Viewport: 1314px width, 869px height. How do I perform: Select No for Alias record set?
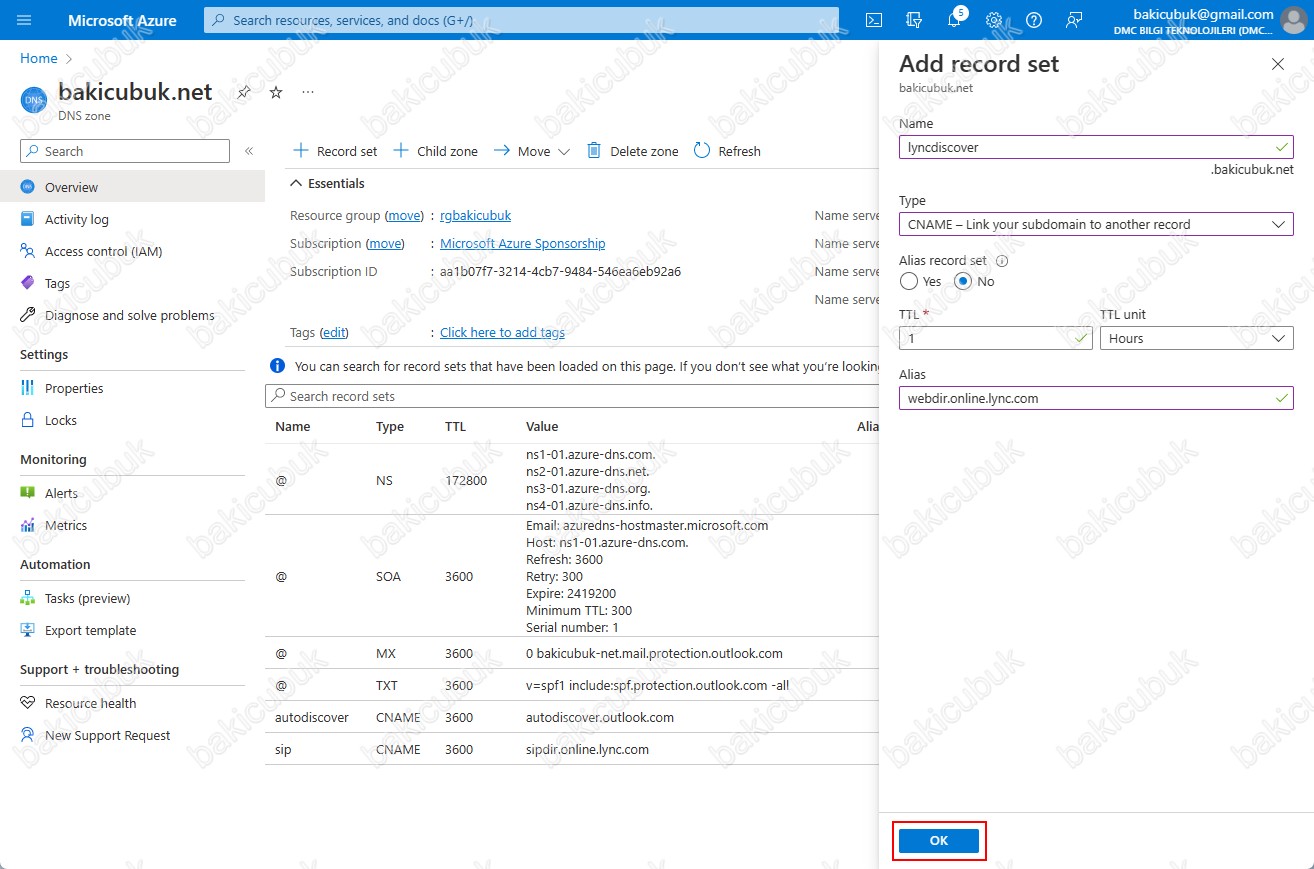pyautogui.click(x=963, y=282)
